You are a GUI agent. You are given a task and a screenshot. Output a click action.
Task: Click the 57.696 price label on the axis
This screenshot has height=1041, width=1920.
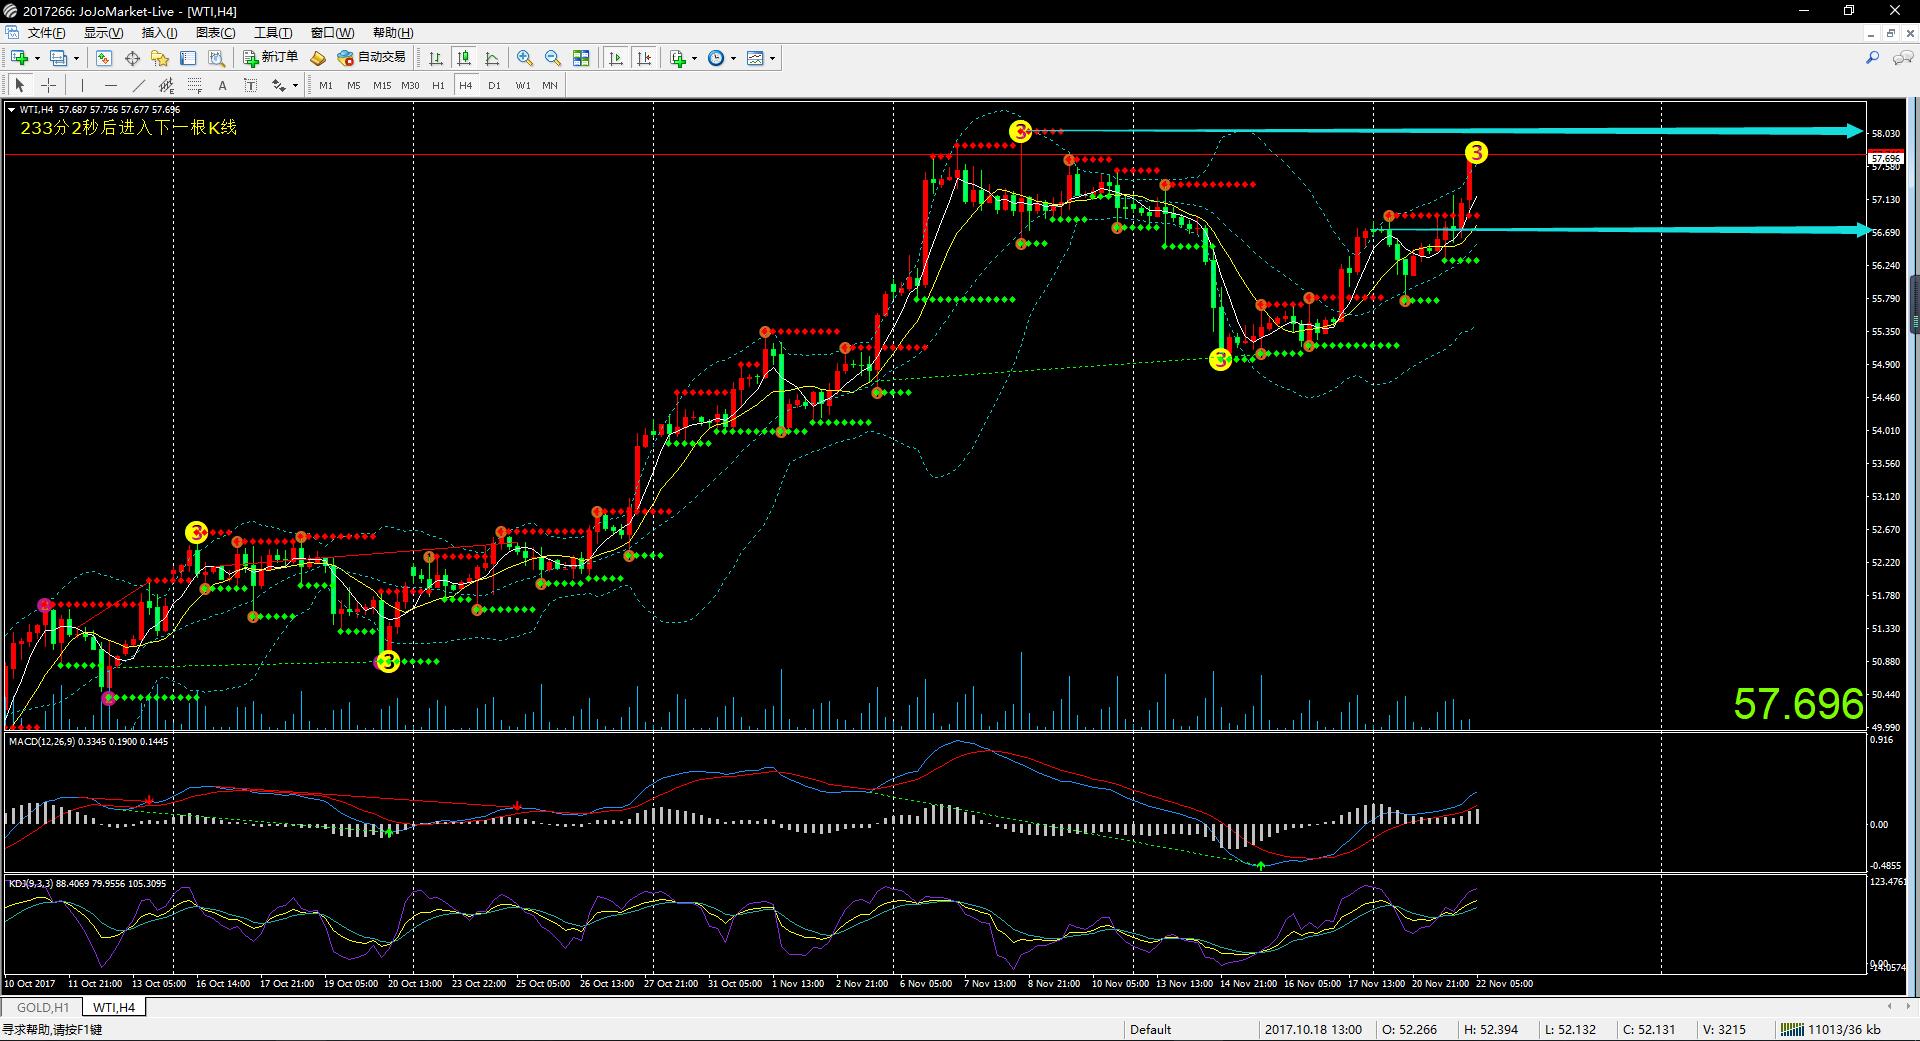tap(1885, 158)
